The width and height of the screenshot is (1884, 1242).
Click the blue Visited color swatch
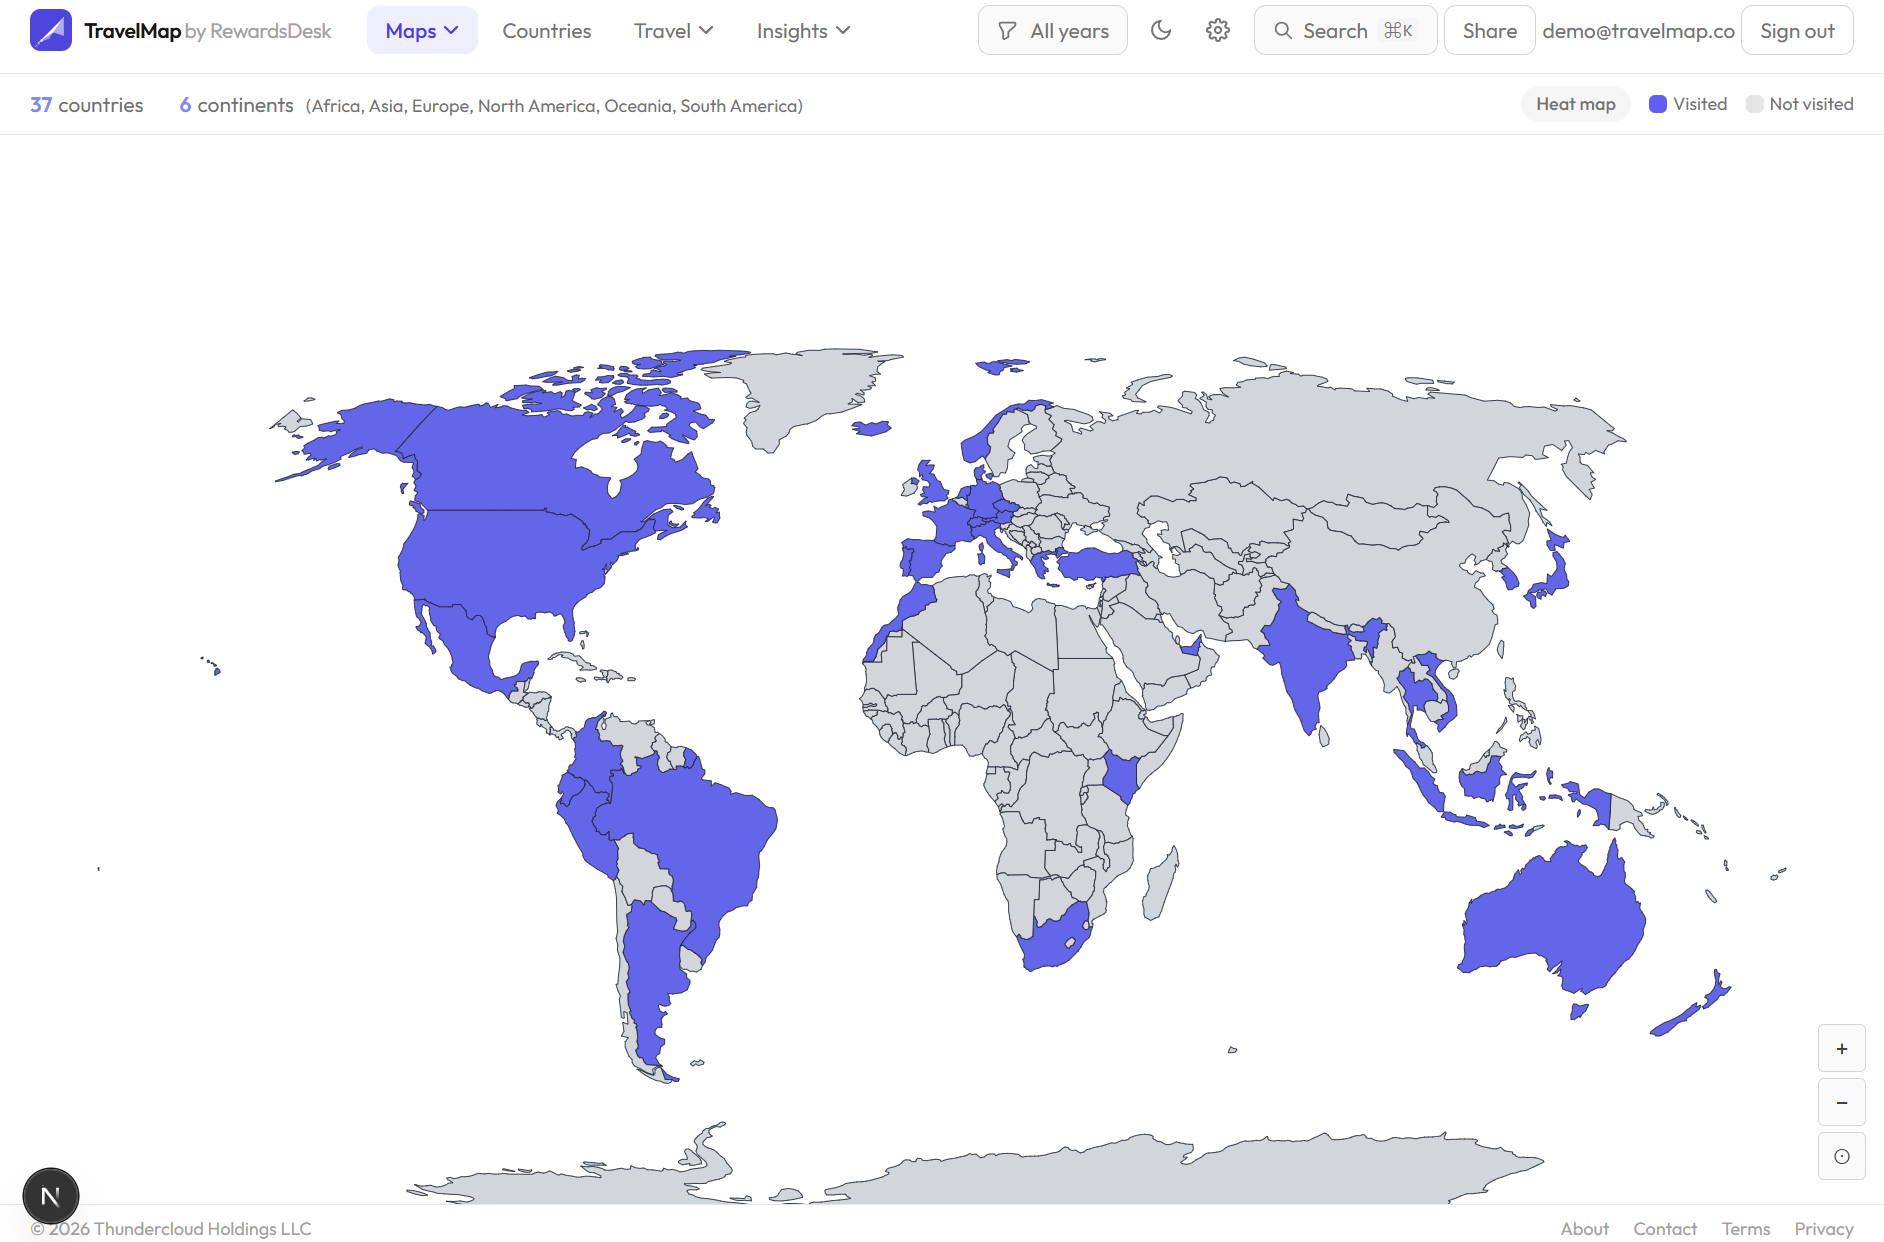click(1659, 103)
